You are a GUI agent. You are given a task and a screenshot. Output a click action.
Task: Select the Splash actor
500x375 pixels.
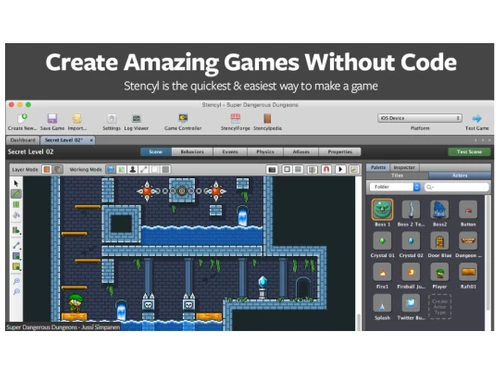tap(382, 303)
